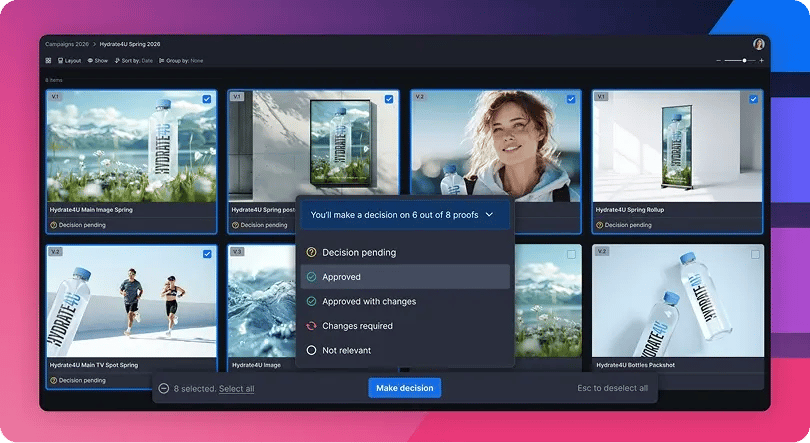Select Decision pending option
810x443 pixels.
[405, 252]
